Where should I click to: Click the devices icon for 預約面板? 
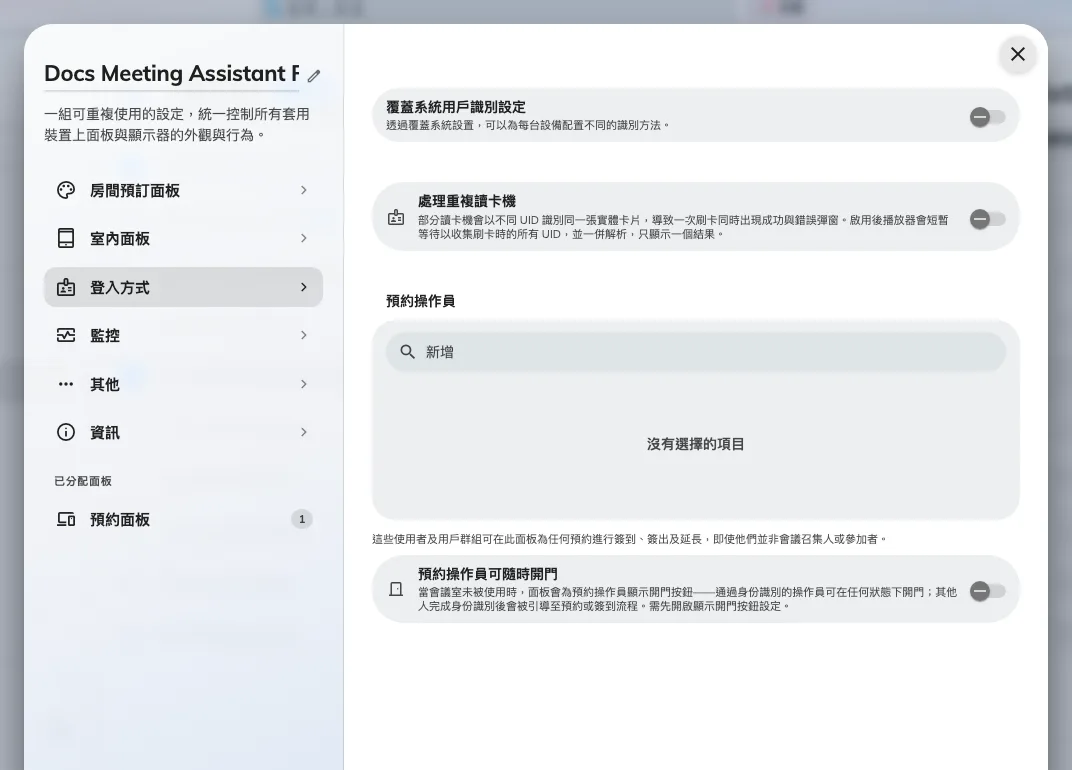click(66, 520)
